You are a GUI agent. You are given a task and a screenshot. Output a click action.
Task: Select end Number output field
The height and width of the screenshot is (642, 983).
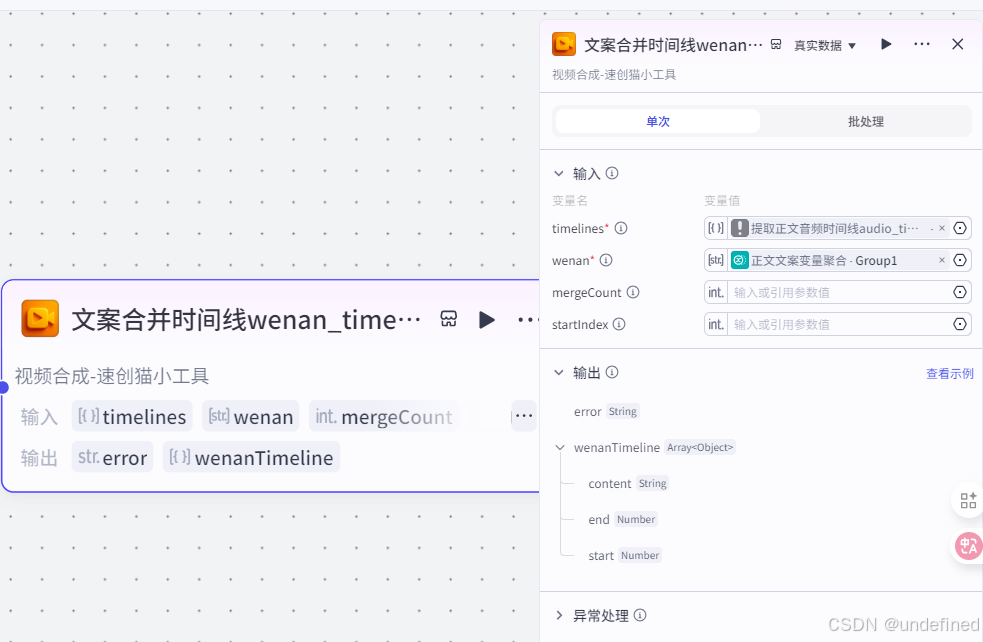pos(623,520)
